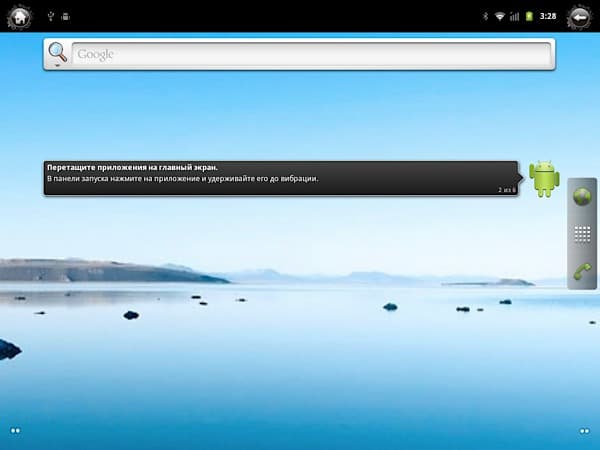Tap the green Android robot tutorial icon

pyautogui.click(x=544, y=179)
